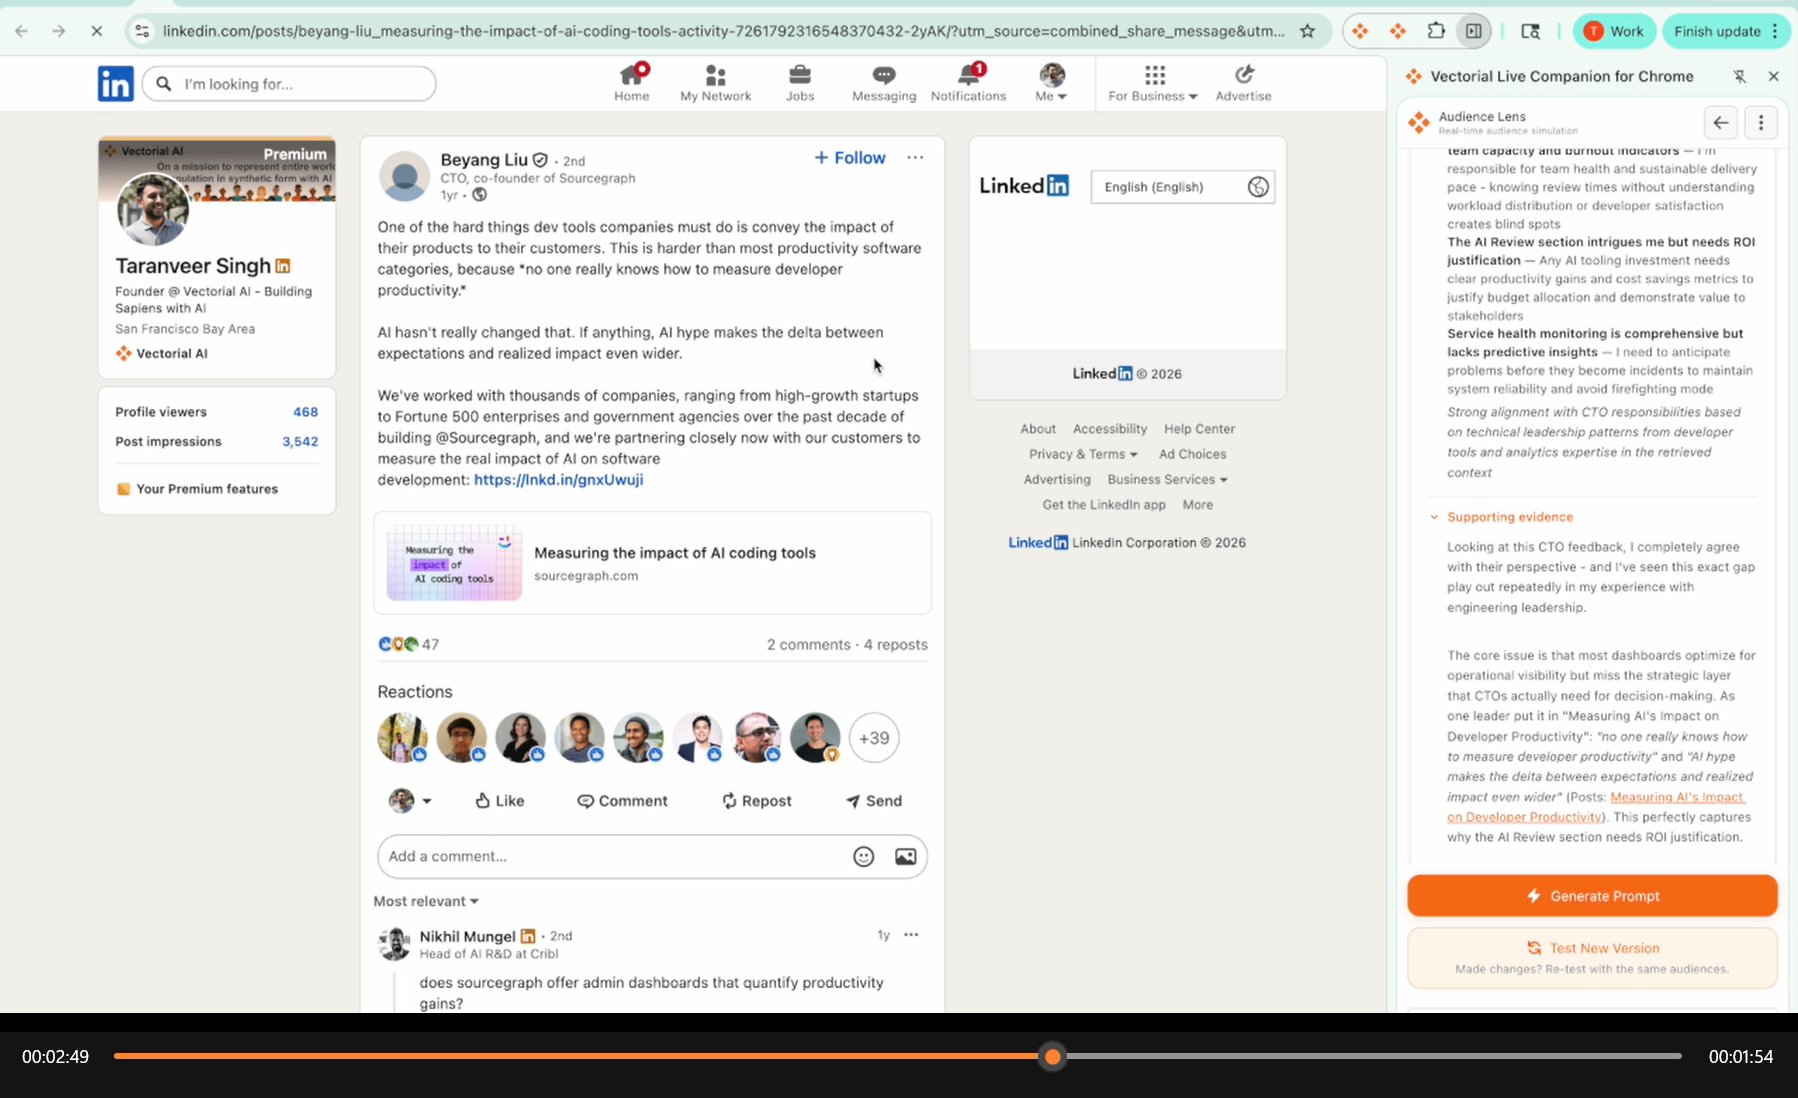Viewport: 1798px width, 1098px height.
Task: Open the emoji picker in comment box
Action: click(864, 857)
